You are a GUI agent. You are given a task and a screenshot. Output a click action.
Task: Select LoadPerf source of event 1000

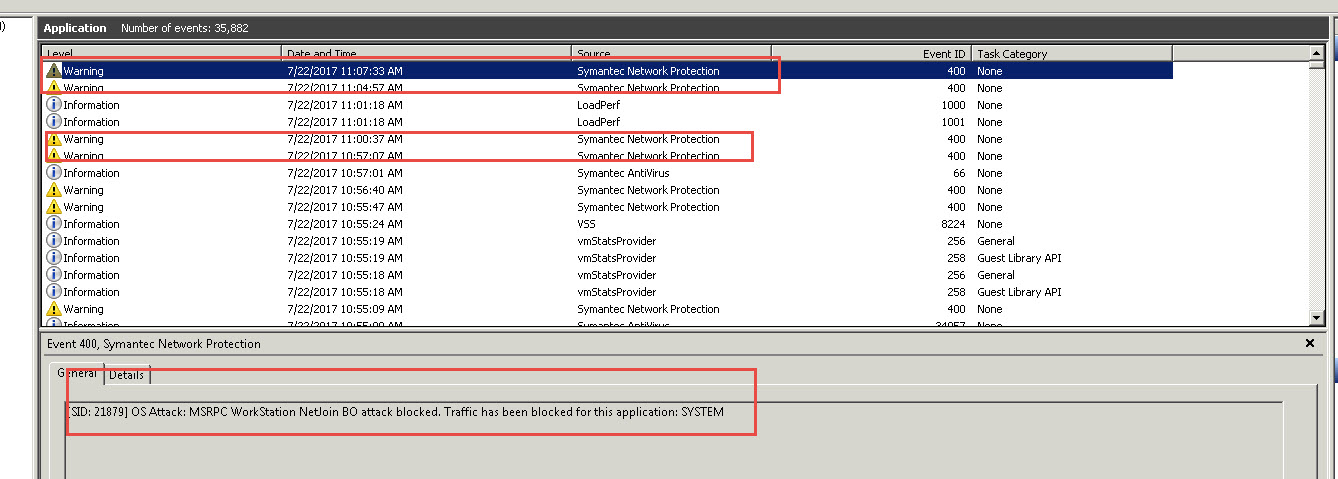(599, 105)
